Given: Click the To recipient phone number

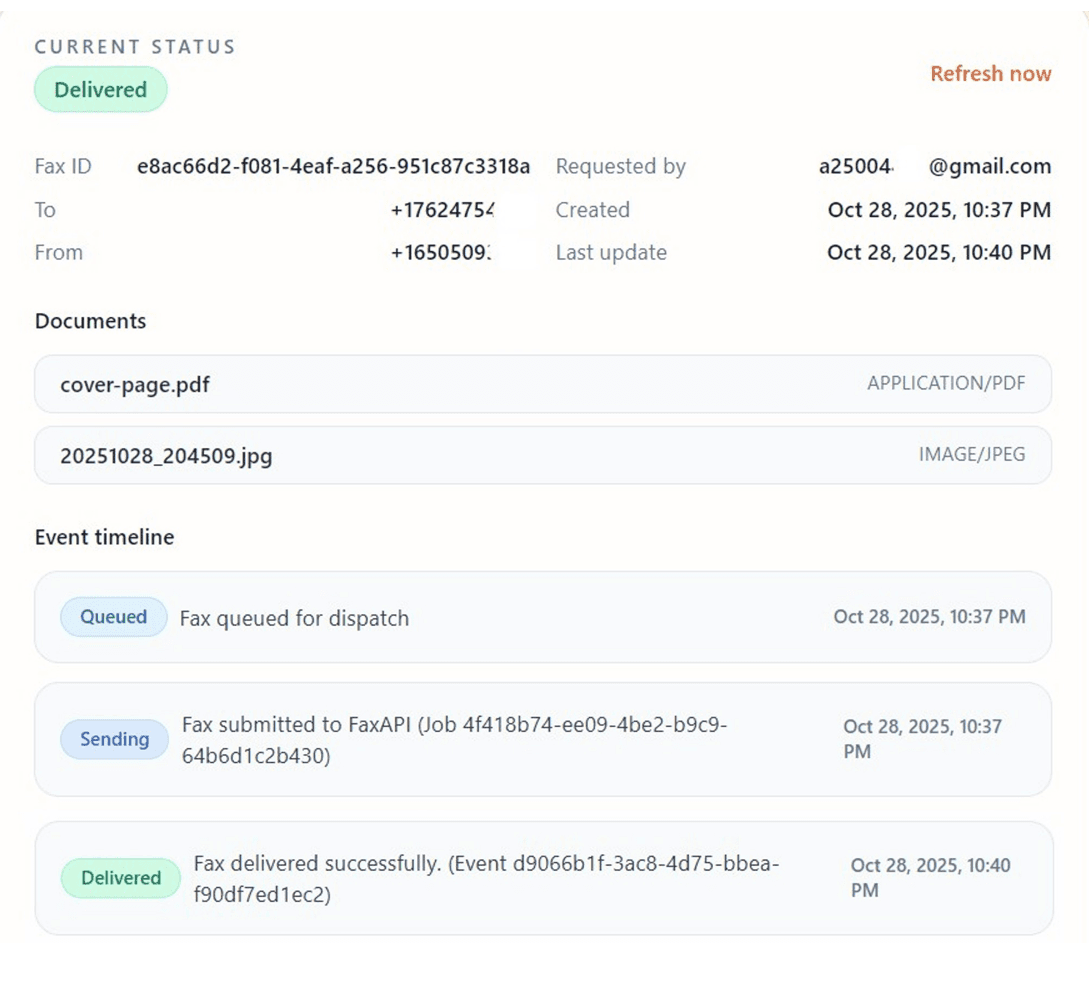Looking at the screenshot, I should point(442,210).
